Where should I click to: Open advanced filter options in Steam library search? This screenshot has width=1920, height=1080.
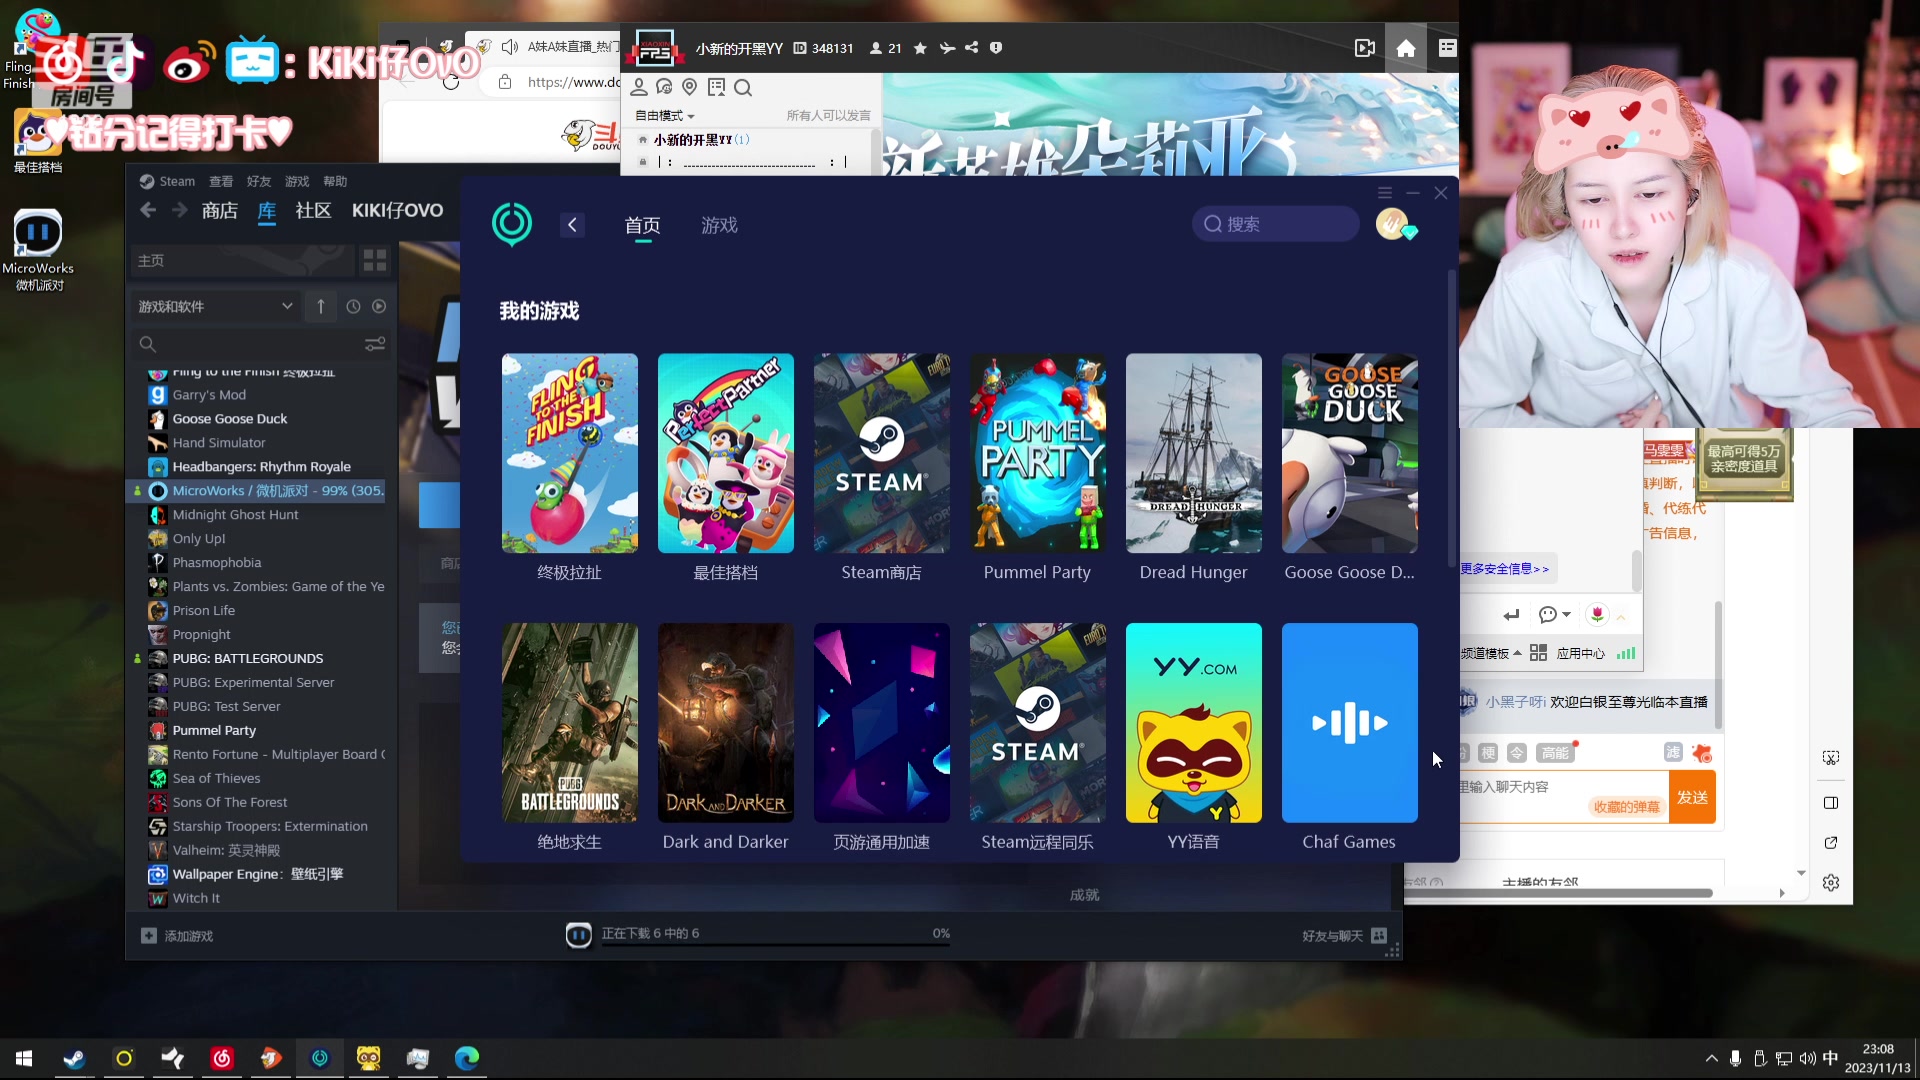tap(375, 344)
